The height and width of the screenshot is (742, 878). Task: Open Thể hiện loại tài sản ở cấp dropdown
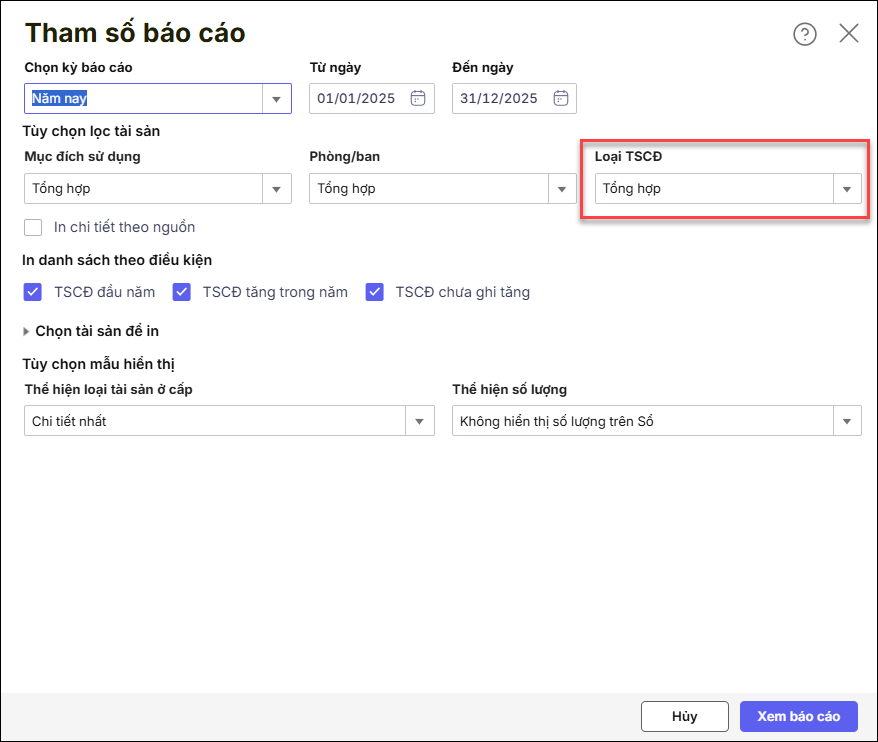(x=420, y=421)
